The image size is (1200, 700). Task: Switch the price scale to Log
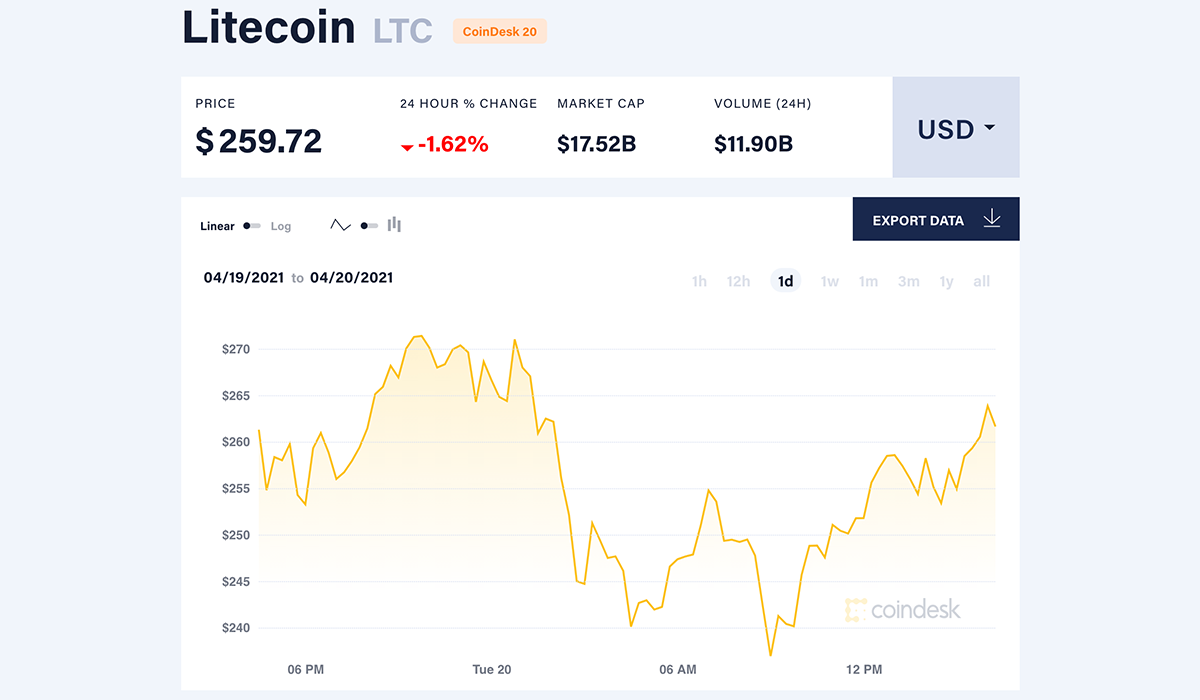point(280,226)
